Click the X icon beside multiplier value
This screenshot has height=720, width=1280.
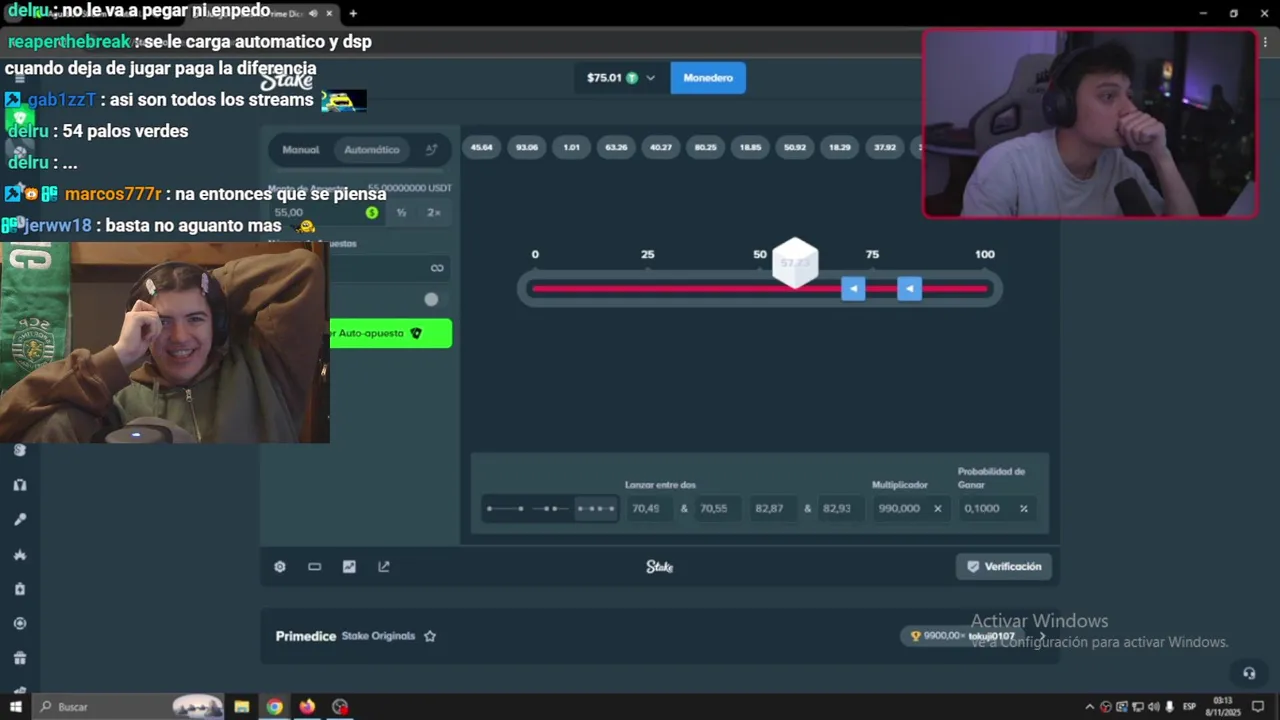(x=937, y=508)
